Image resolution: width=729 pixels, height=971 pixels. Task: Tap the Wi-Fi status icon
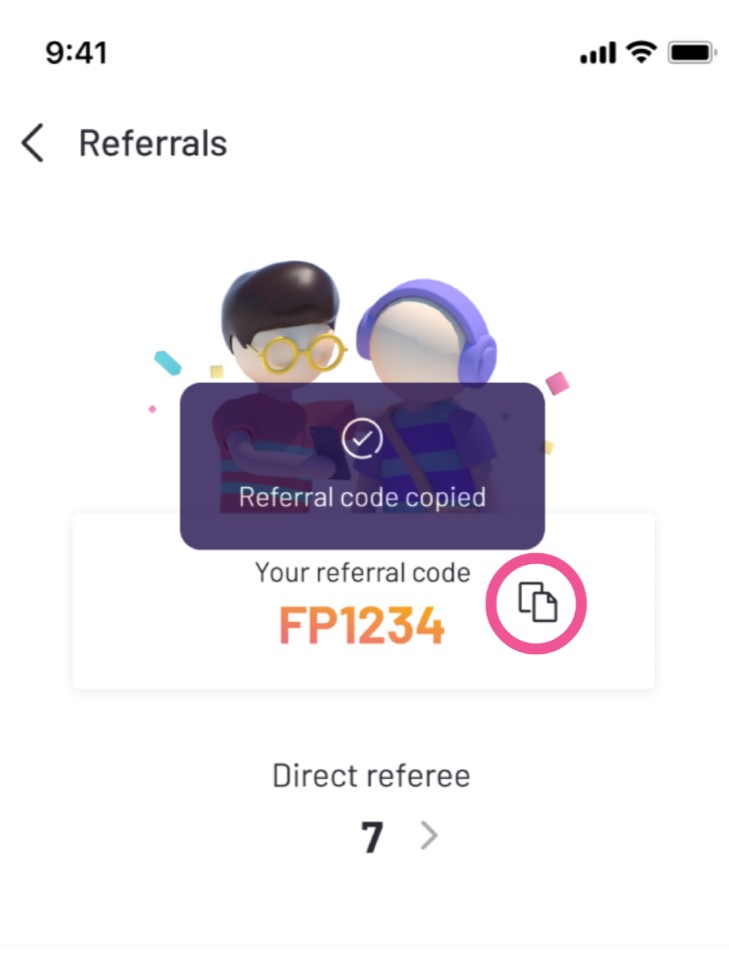(x=641, y=52)
